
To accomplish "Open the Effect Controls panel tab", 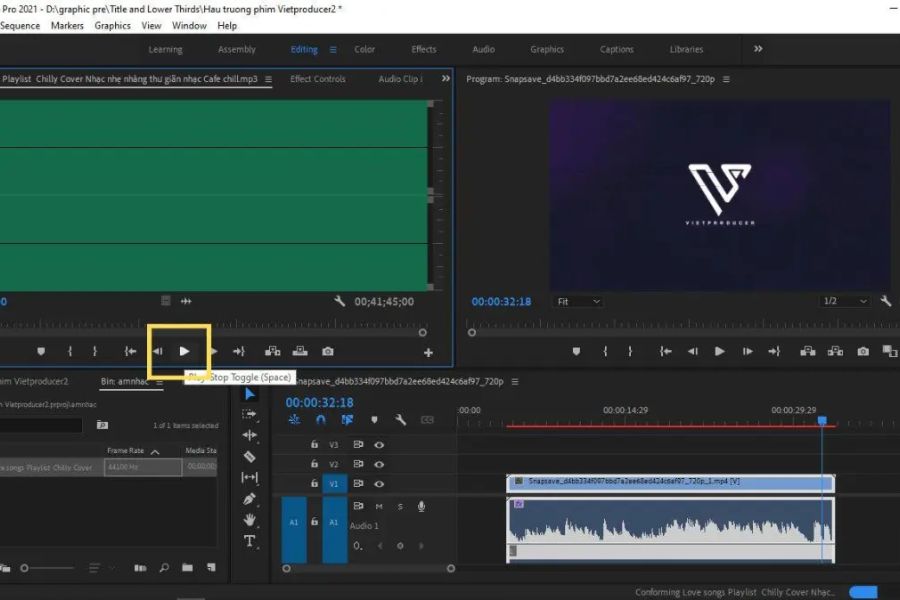I will [x=317, y=79].
